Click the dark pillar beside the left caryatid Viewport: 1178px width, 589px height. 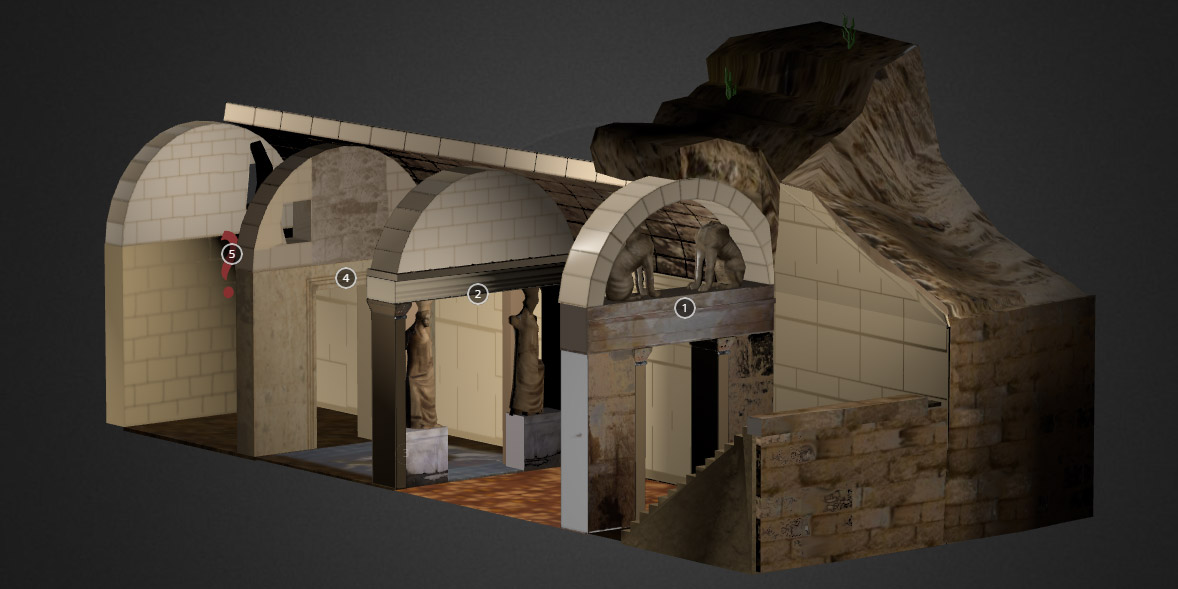[388, 400]
